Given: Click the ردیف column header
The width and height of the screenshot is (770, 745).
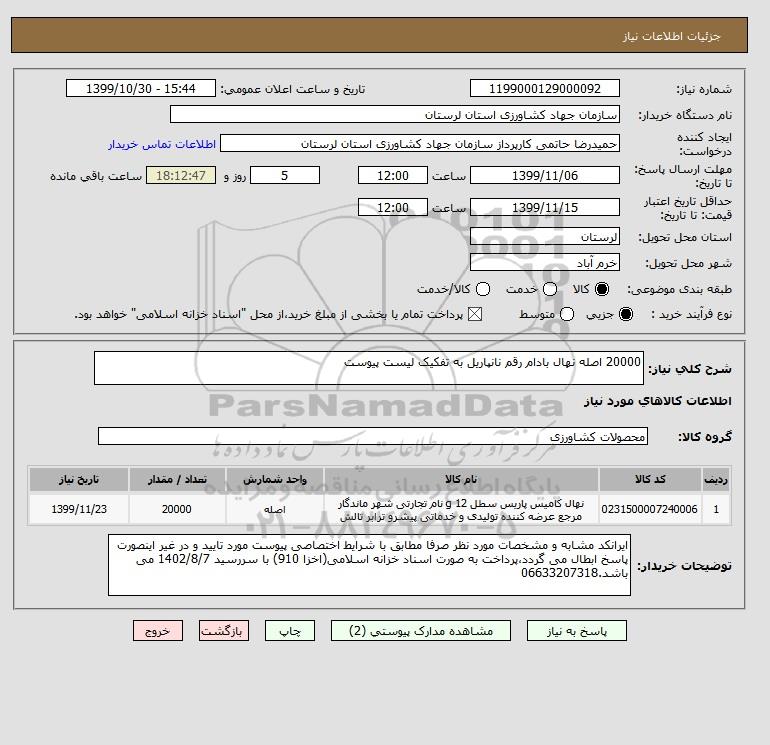Looking at the screenshot, I should pos(716,480).
